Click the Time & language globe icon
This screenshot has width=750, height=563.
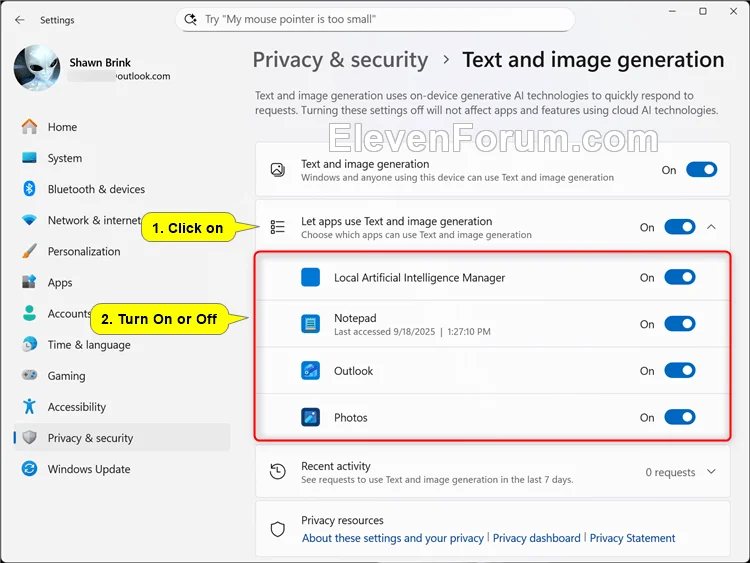(x=29, y=344)
